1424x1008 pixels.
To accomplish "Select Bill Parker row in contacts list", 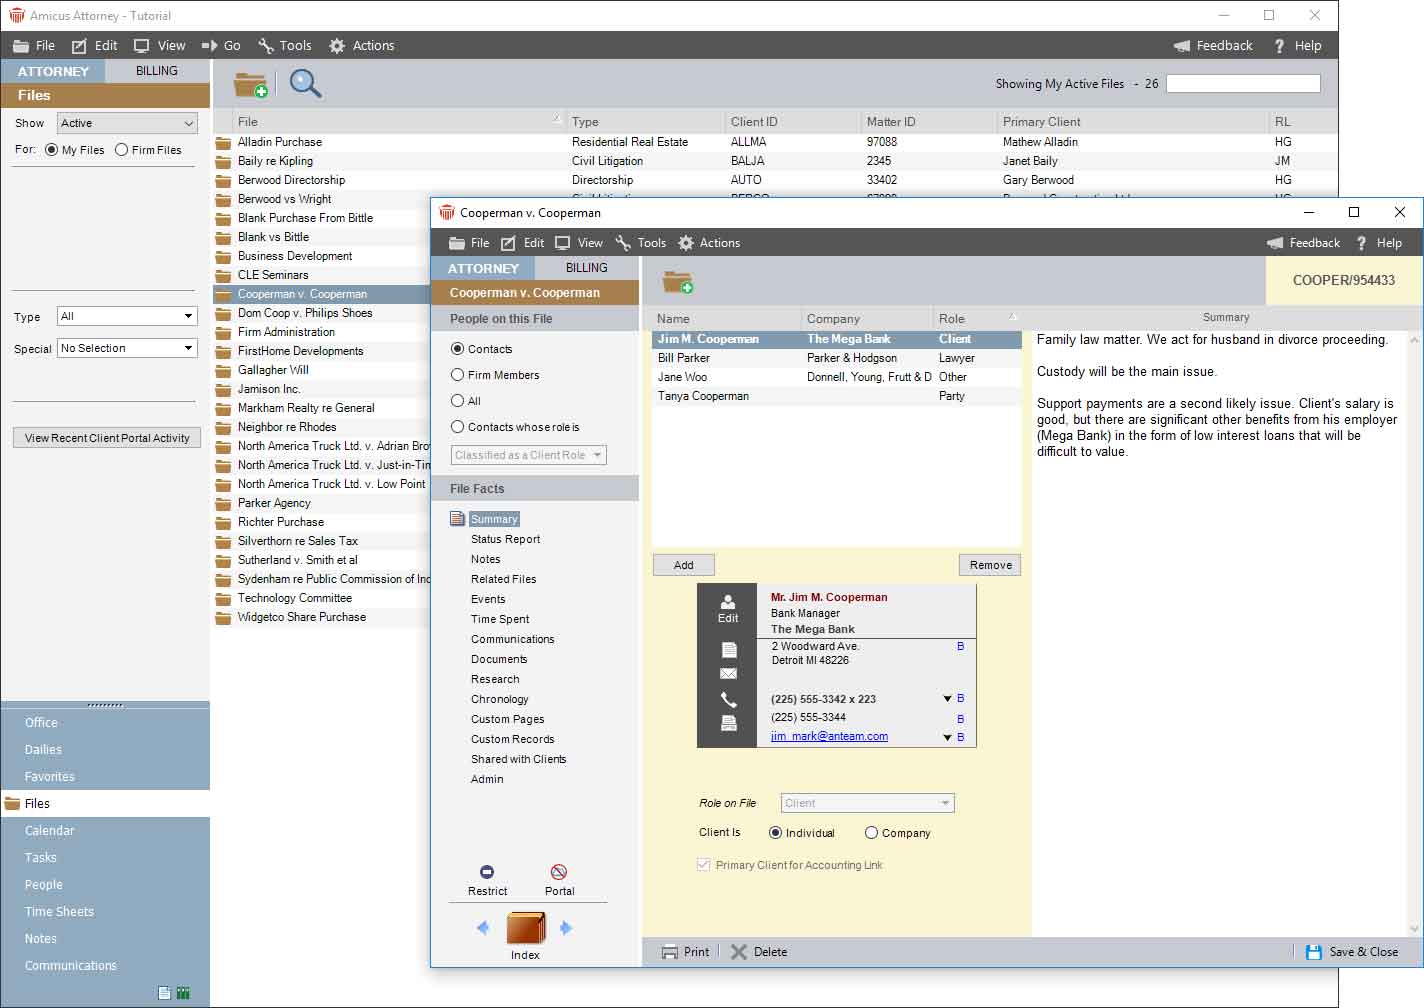I will pos(837,358).
